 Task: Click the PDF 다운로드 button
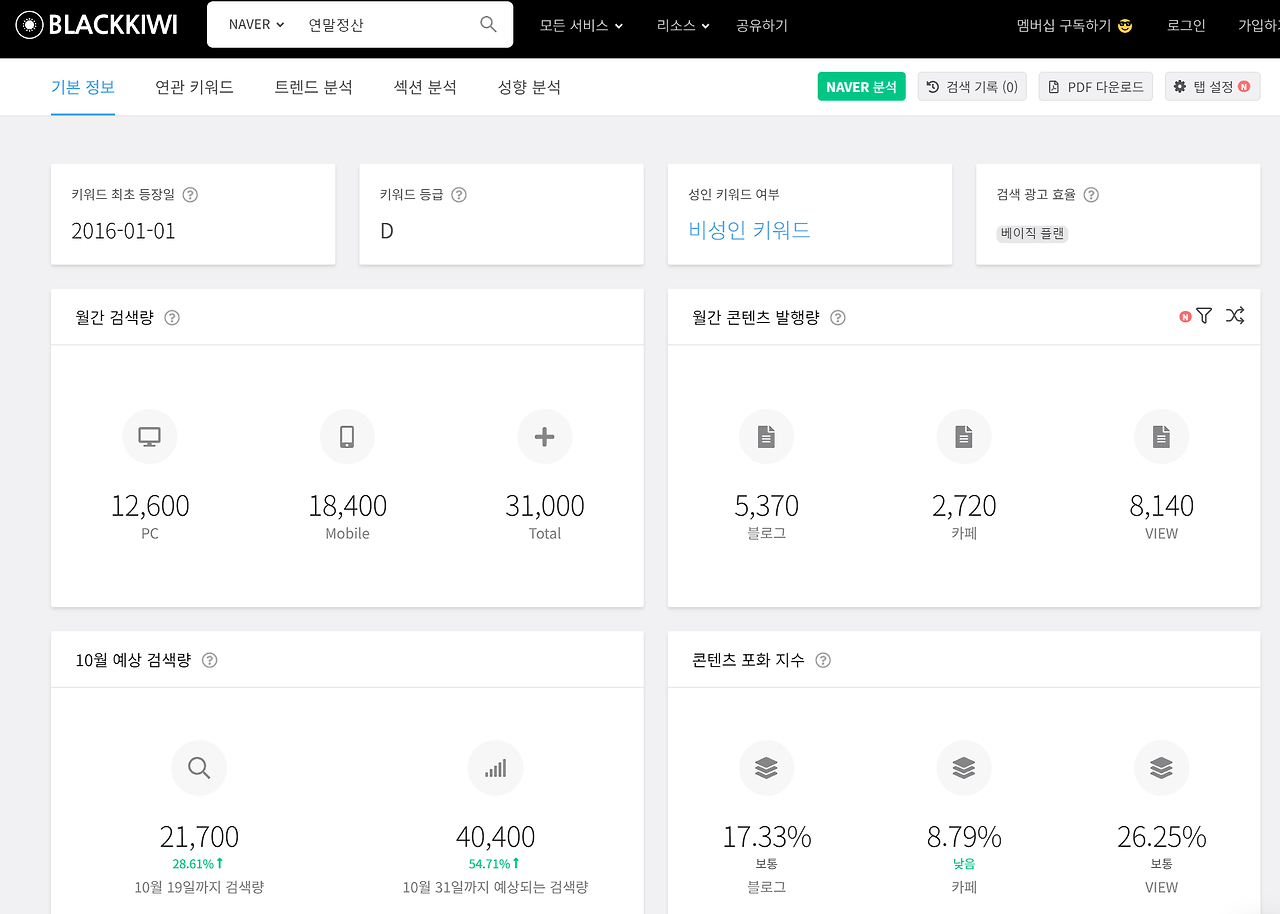(1096, 87)
